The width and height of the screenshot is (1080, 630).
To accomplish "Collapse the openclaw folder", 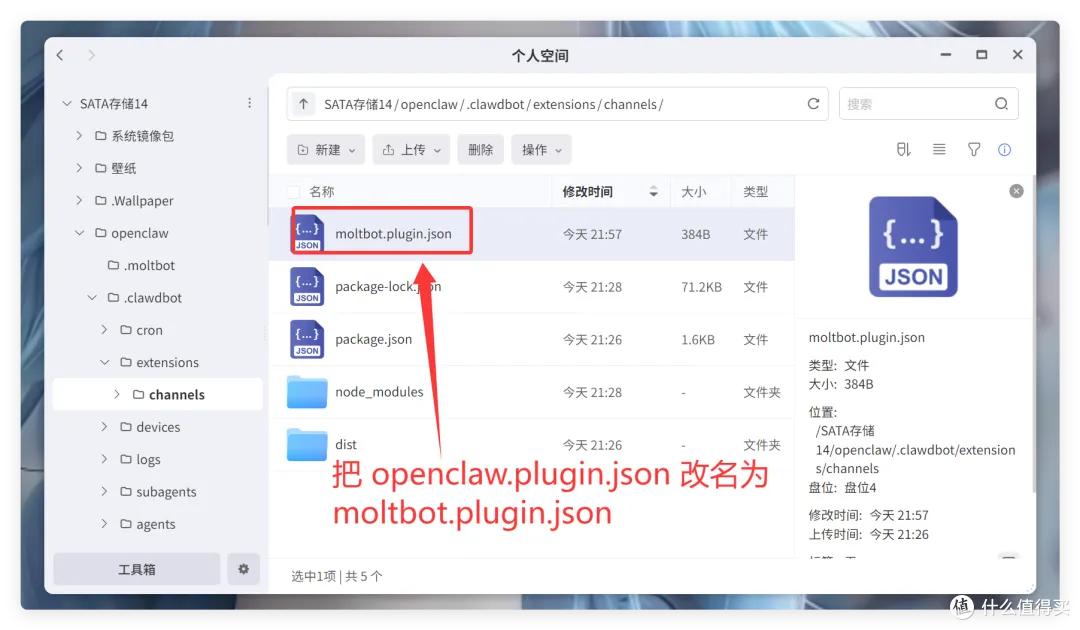I will tap(79, 233).
